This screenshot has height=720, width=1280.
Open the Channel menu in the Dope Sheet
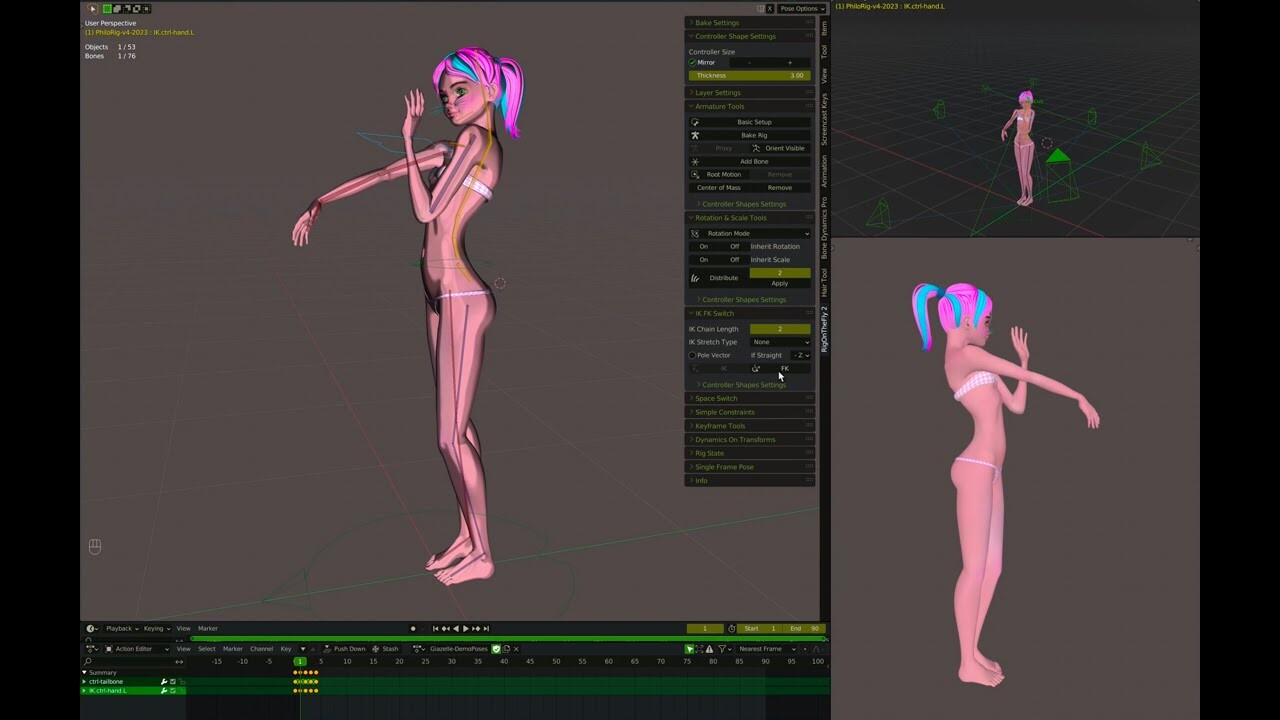pyautogui.click(x=260, y=649)
